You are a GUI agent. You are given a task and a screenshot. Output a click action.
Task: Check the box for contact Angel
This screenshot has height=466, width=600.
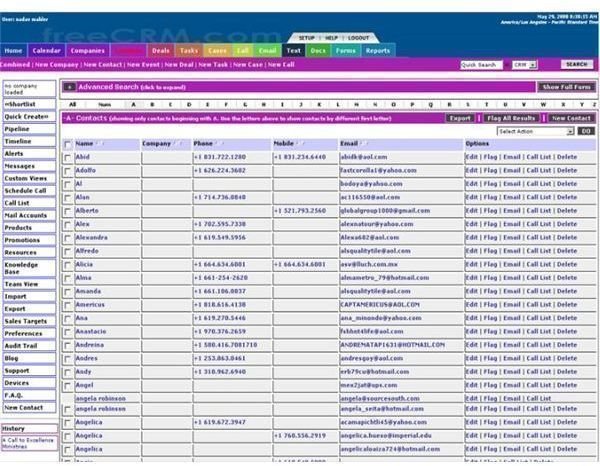[x=68, y=386]
